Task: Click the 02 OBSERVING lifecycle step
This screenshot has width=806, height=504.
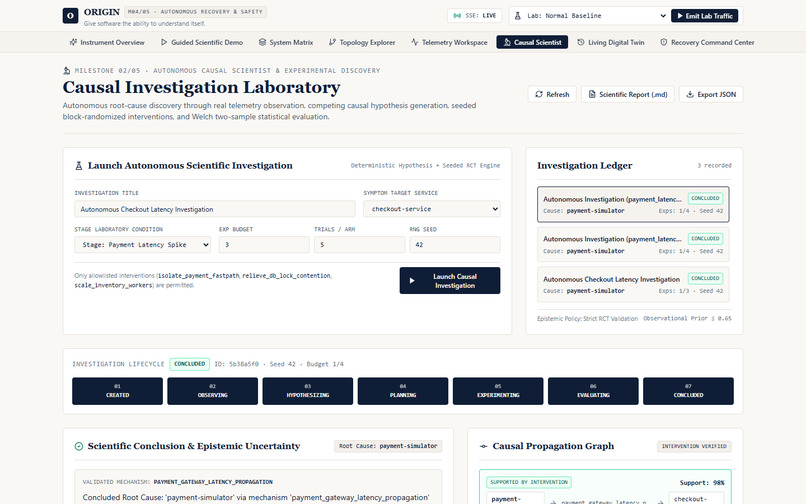Action: point(212,391)
